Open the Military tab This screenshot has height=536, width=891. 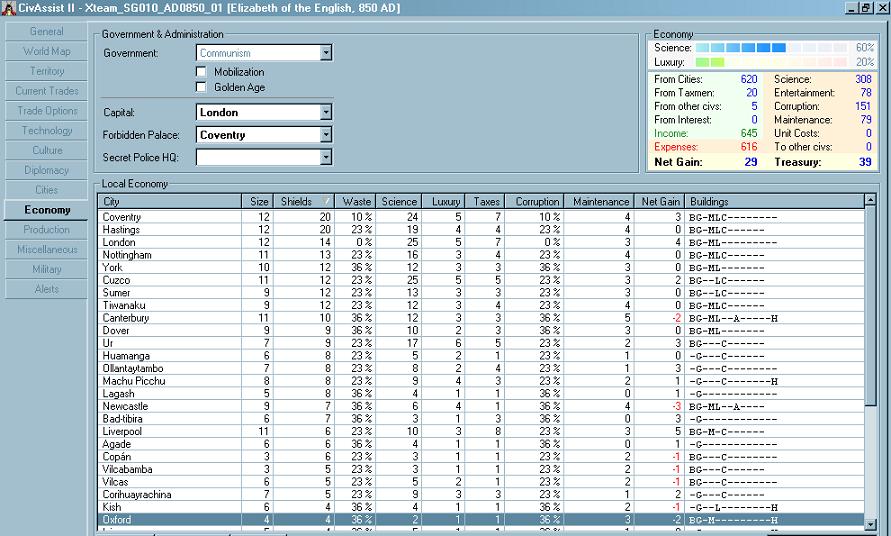pyautogui.click(x=47, y=269)
